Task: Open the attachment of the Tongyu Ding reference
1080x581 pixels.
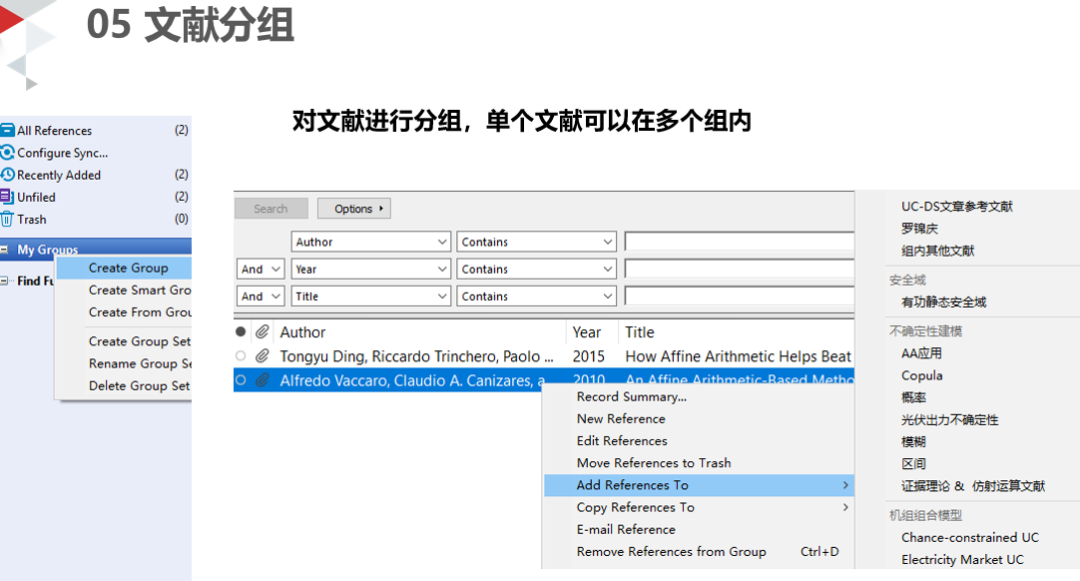Action: 262,356
